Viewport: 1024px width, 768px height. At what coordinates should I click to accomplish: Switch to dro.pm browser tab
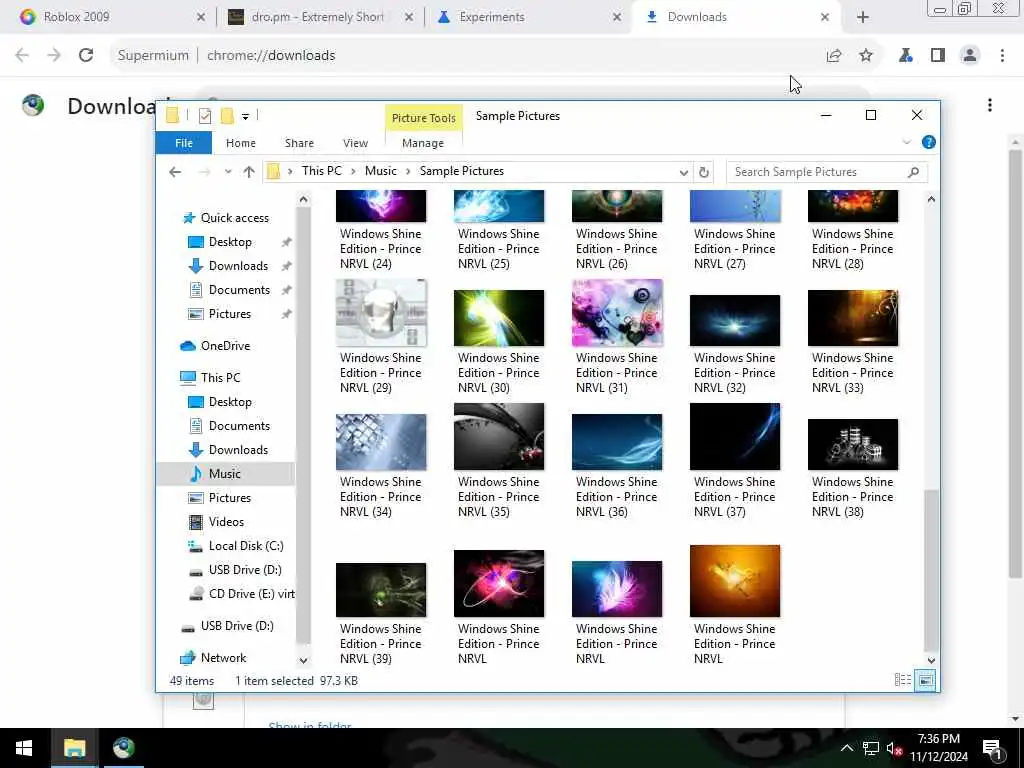coord(320,17)
